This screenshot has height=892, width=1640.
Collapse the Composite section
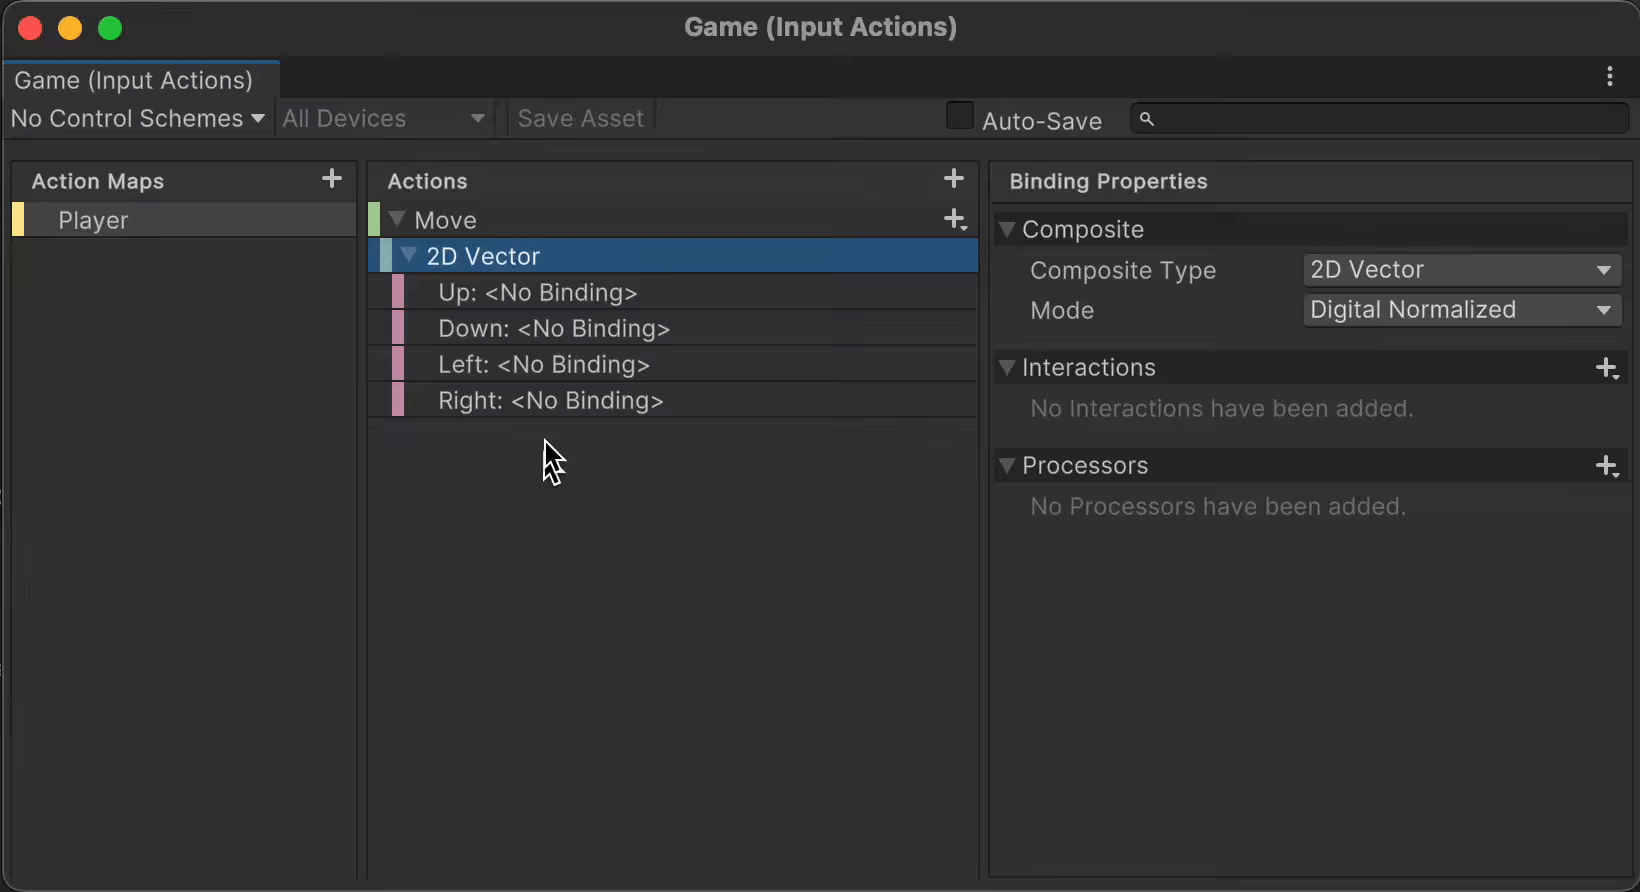click(1007, 230)
